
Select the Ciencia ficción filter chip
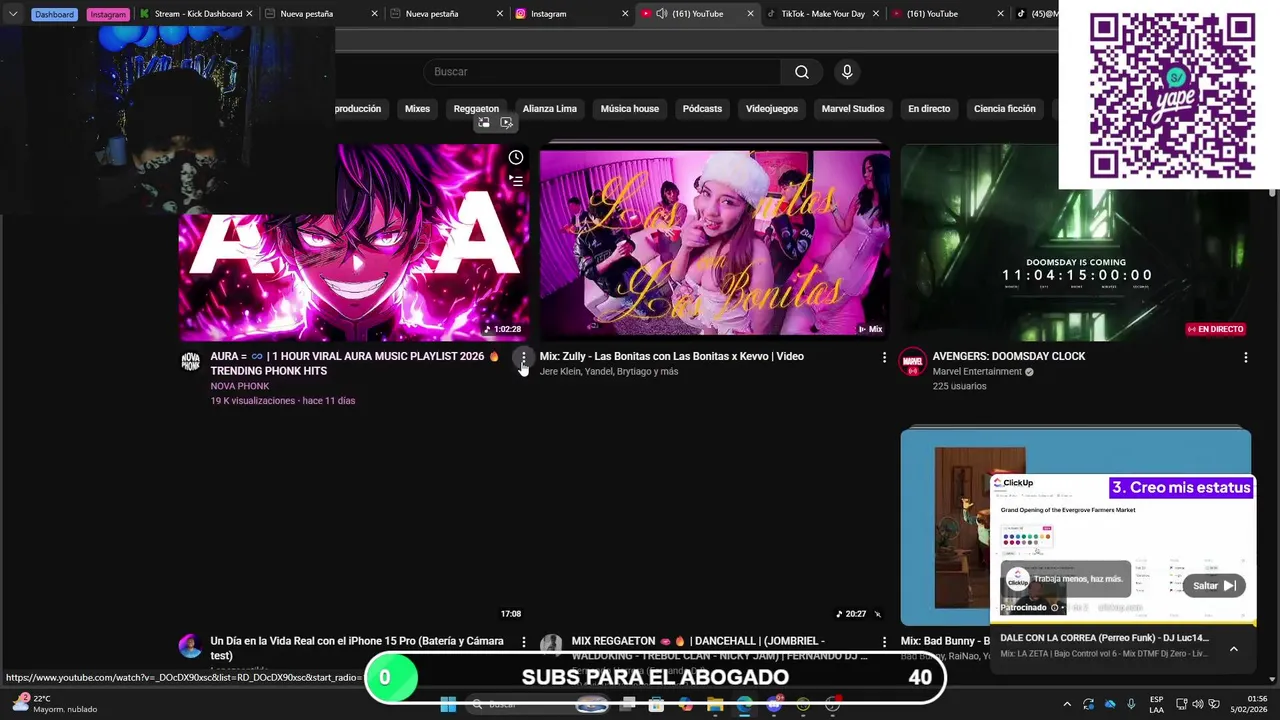(x=1005, y=109)
